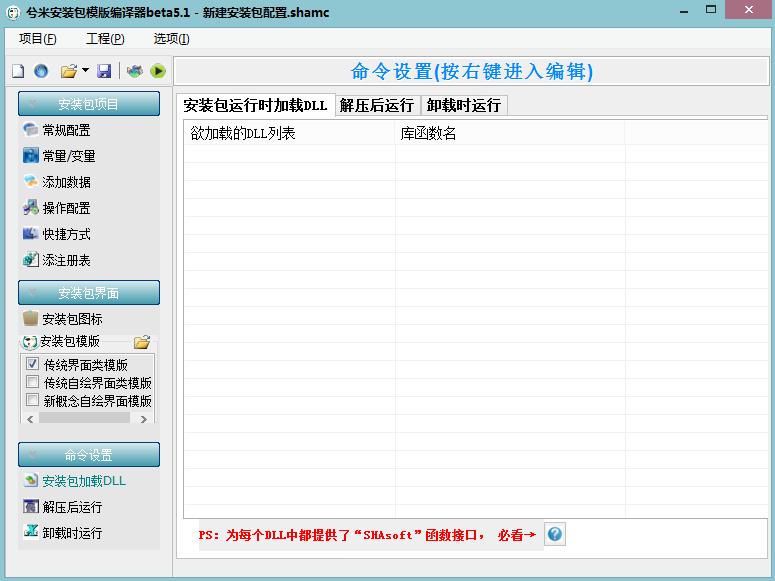Check the 传统自绘界面类模版 checkbox

(33, 382)
